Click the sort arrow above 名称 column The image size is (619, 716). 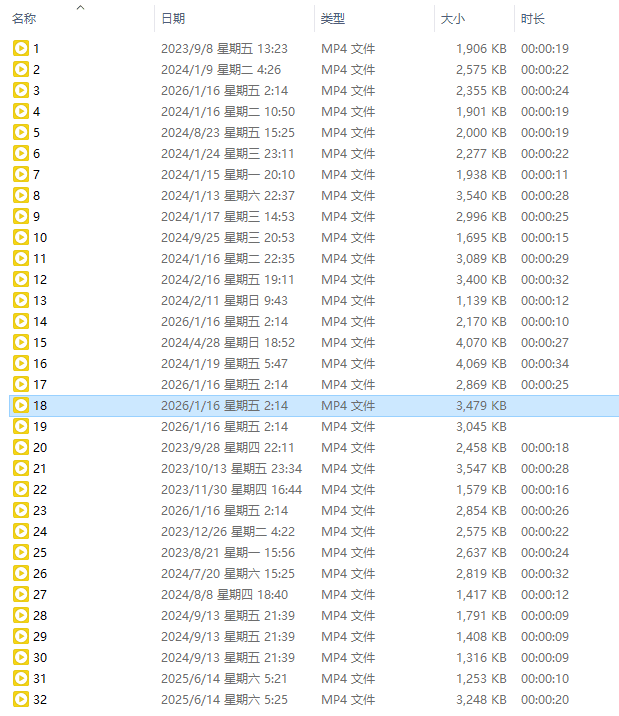(x=80, y=7)
